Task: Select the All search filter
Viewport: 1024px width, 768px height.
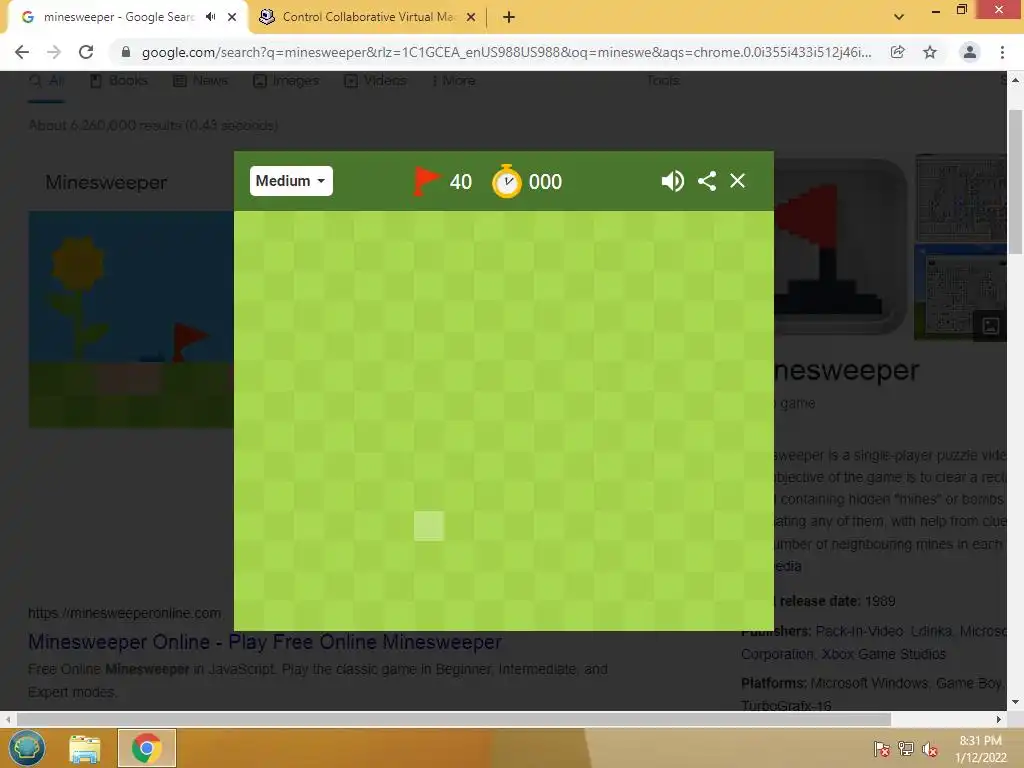Action: click(47, 81)
